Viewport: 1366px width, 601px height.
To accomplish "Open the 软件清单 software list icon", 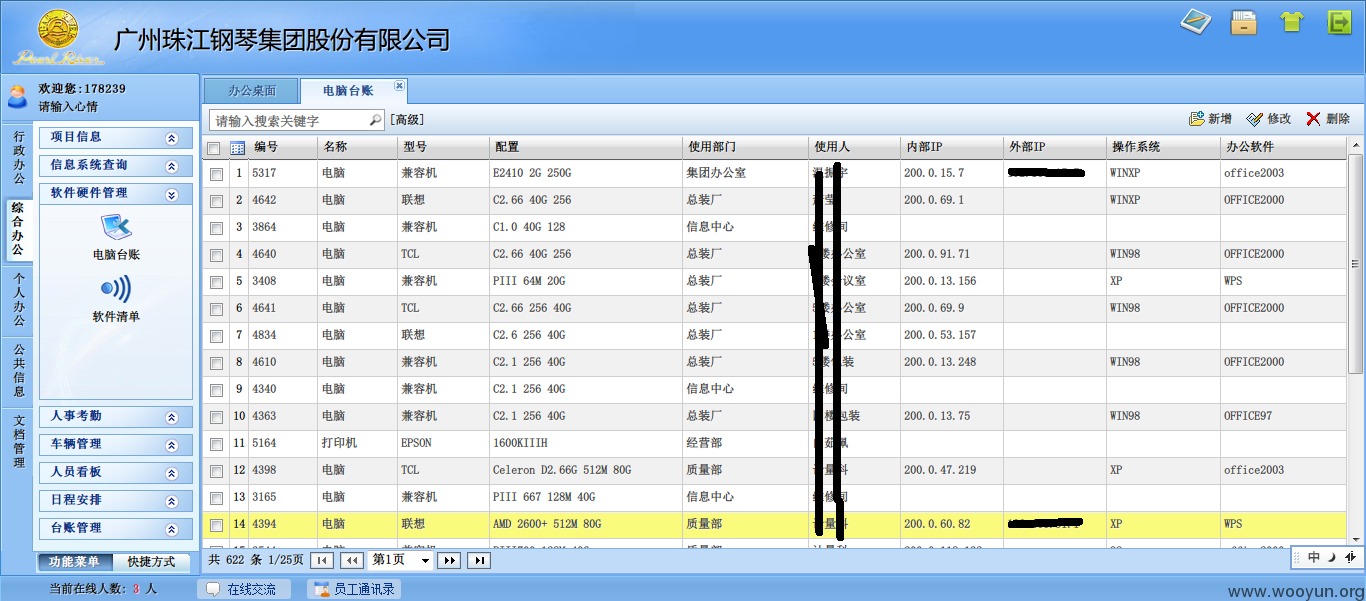I will tap(116, 290).
